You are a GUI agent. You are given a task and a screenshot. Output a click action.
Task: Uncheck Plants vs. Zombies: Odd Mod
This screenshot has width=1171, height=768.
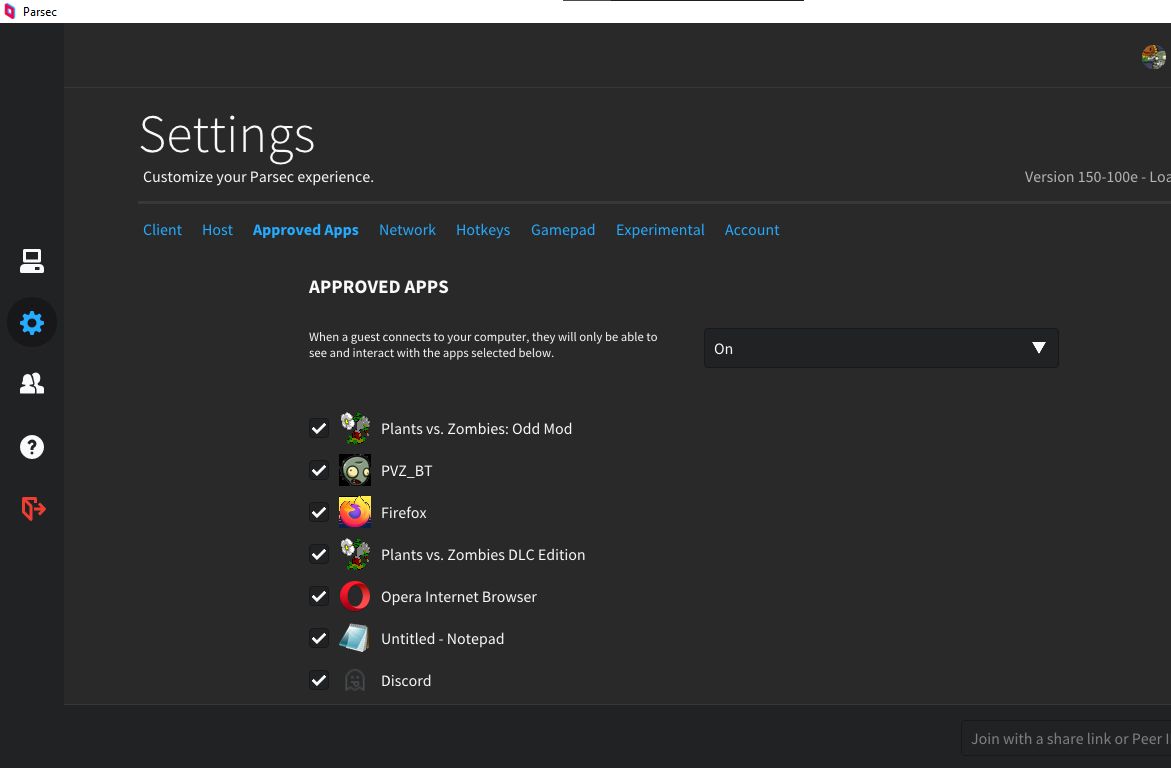click(319, 429)
